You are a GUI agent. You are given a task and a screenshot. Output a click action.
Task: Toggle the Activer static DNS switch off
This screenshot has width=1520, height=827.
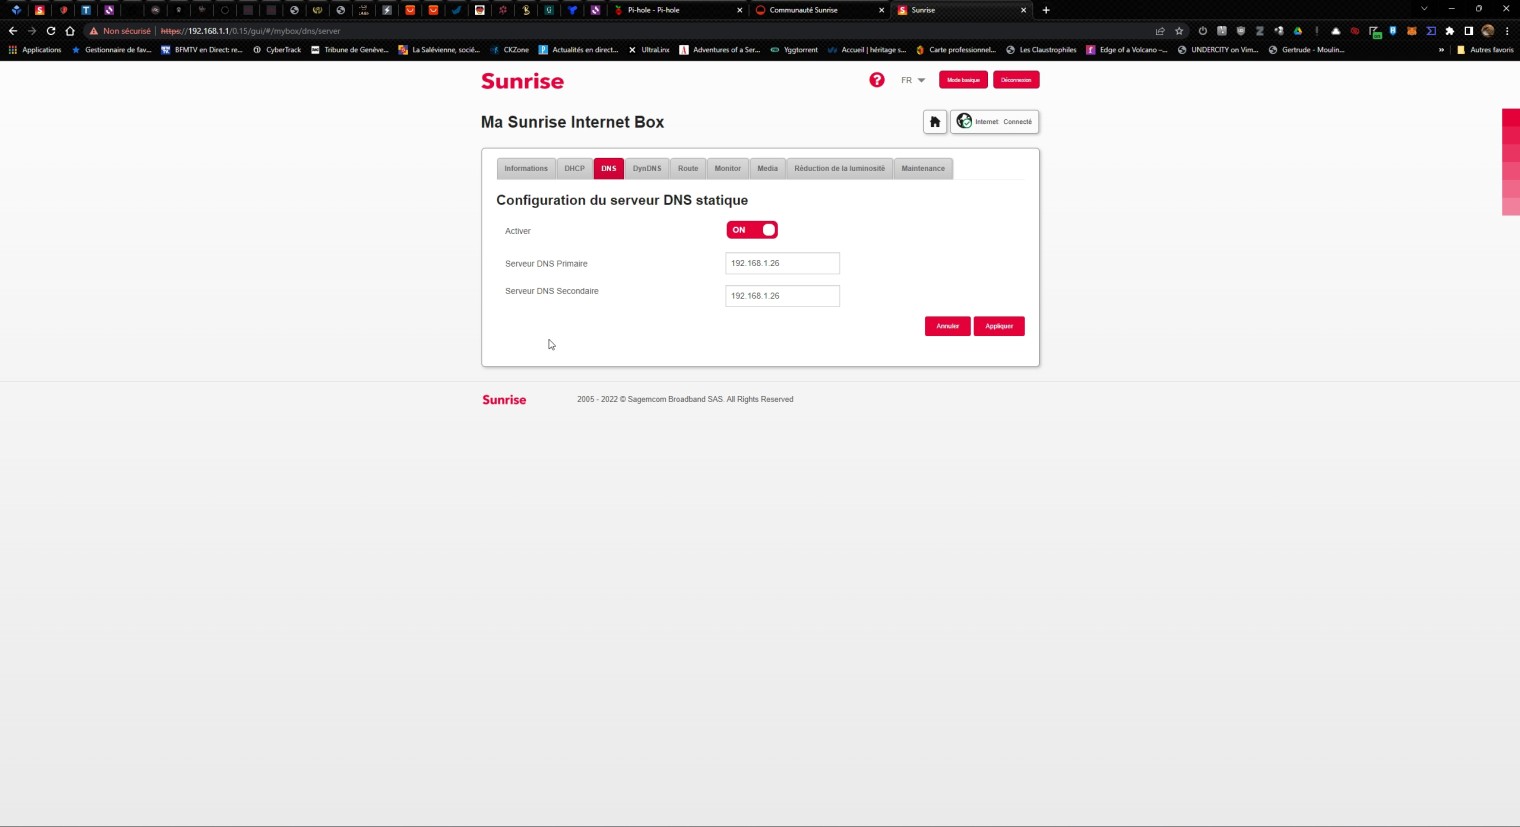click(x=752, y=230)
